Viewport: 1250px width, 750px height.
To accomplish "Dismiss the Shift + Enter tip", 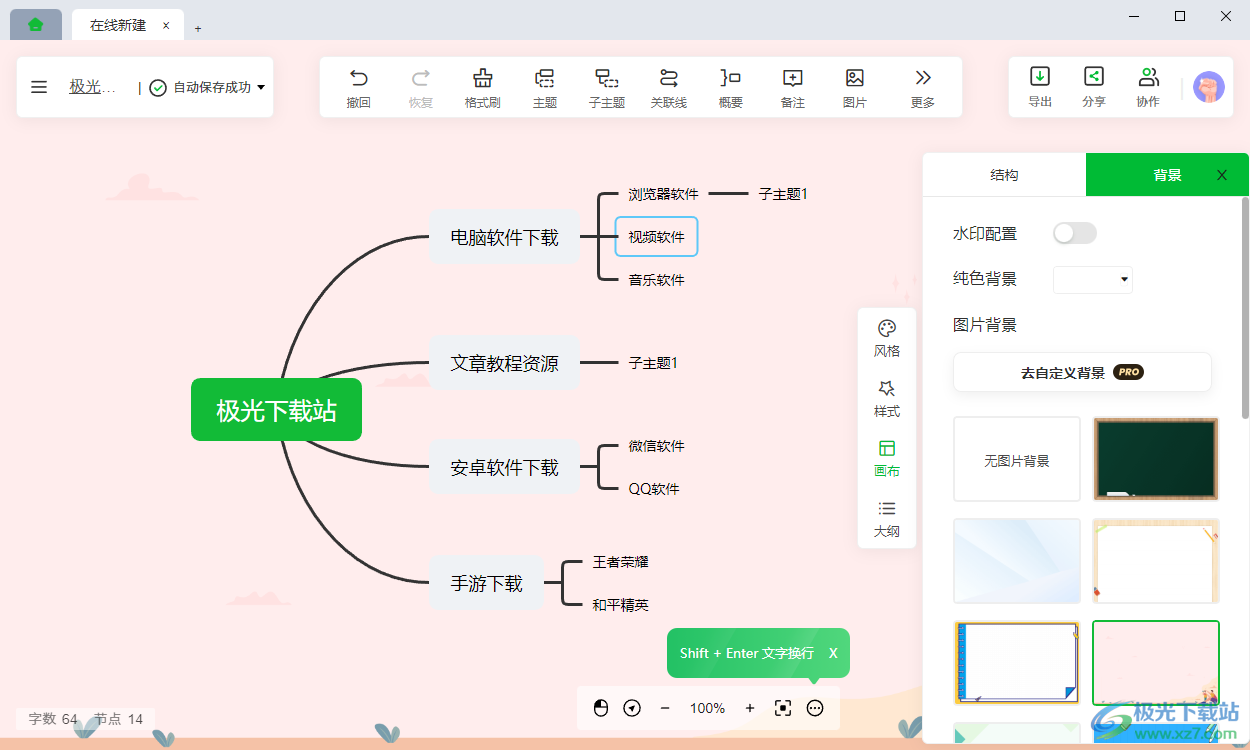I will pyautogui.click(x=833, y=653).
